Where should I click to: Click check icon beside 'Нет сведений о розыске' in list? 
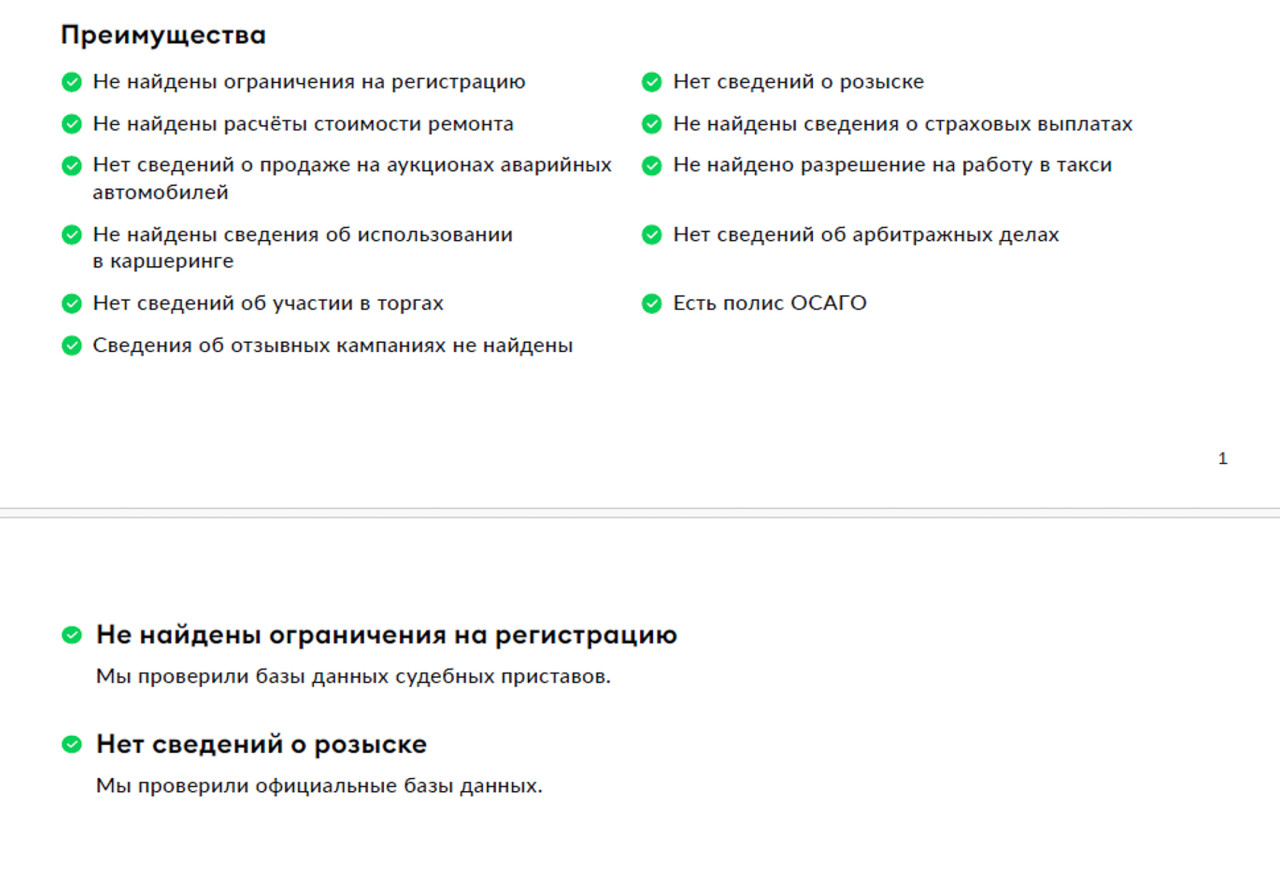pos(652,82)
